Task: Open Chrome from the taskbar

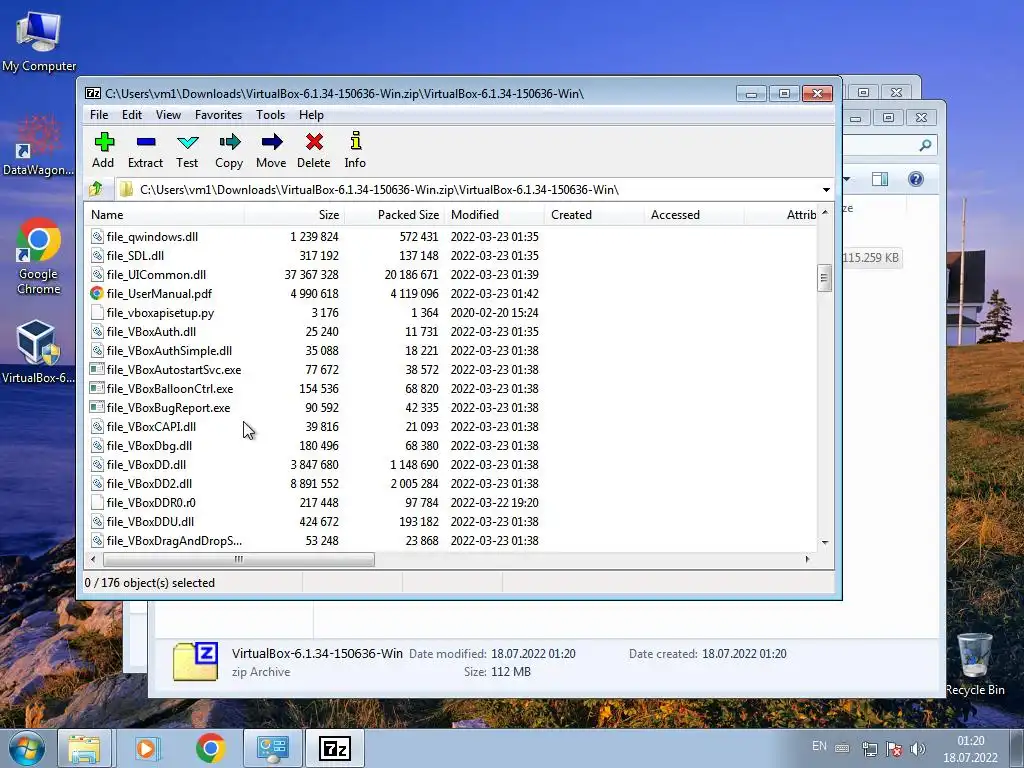Action: point(210,748)
